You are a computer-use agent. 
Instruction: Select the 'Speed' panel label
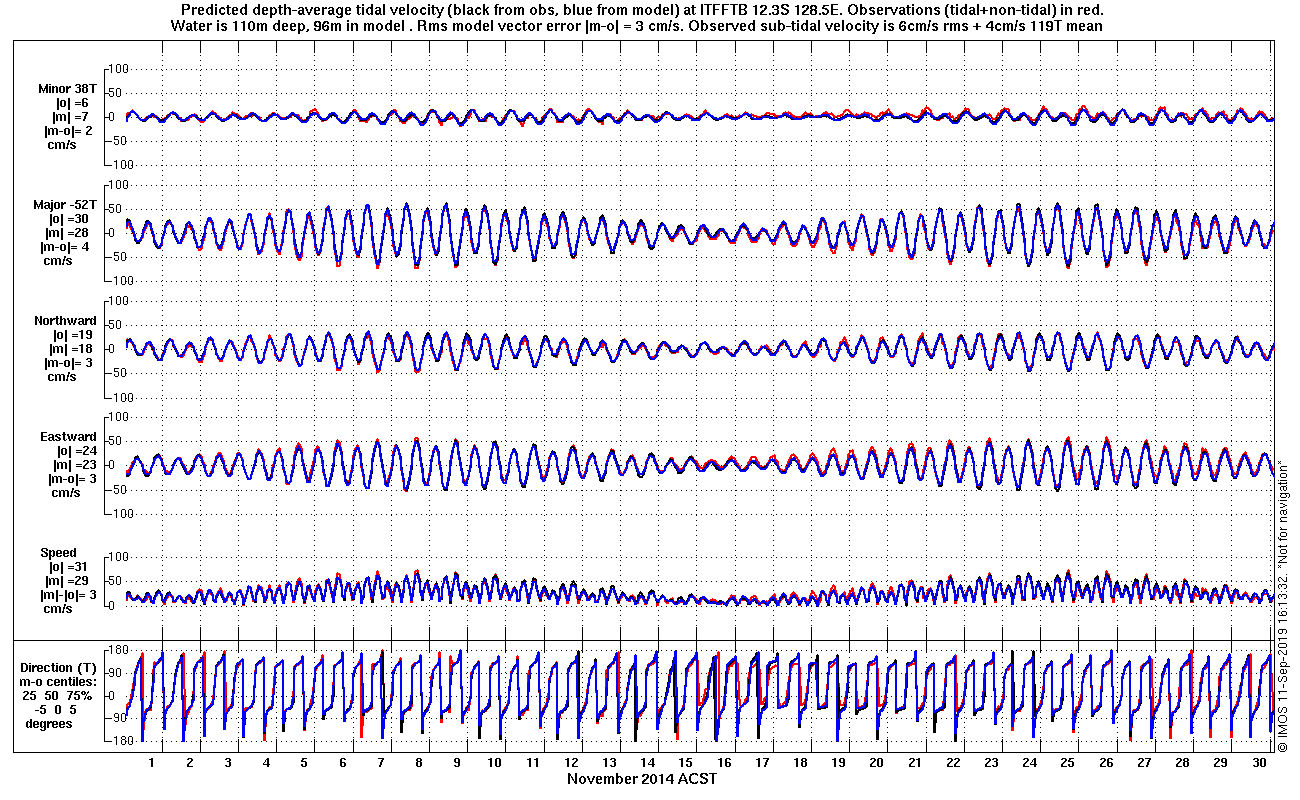58,553
